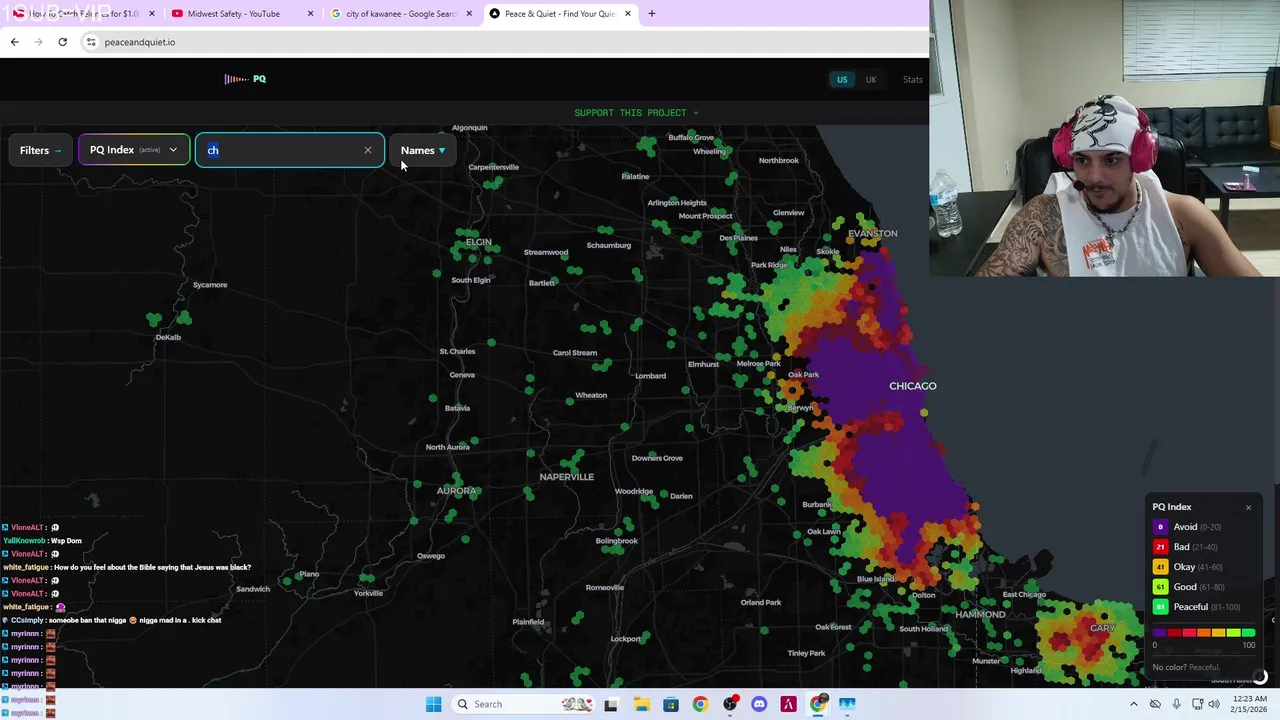Viewport: 1280px width, 720px height.
Task: Click the Oak Park map label
Action: [803, 375]
